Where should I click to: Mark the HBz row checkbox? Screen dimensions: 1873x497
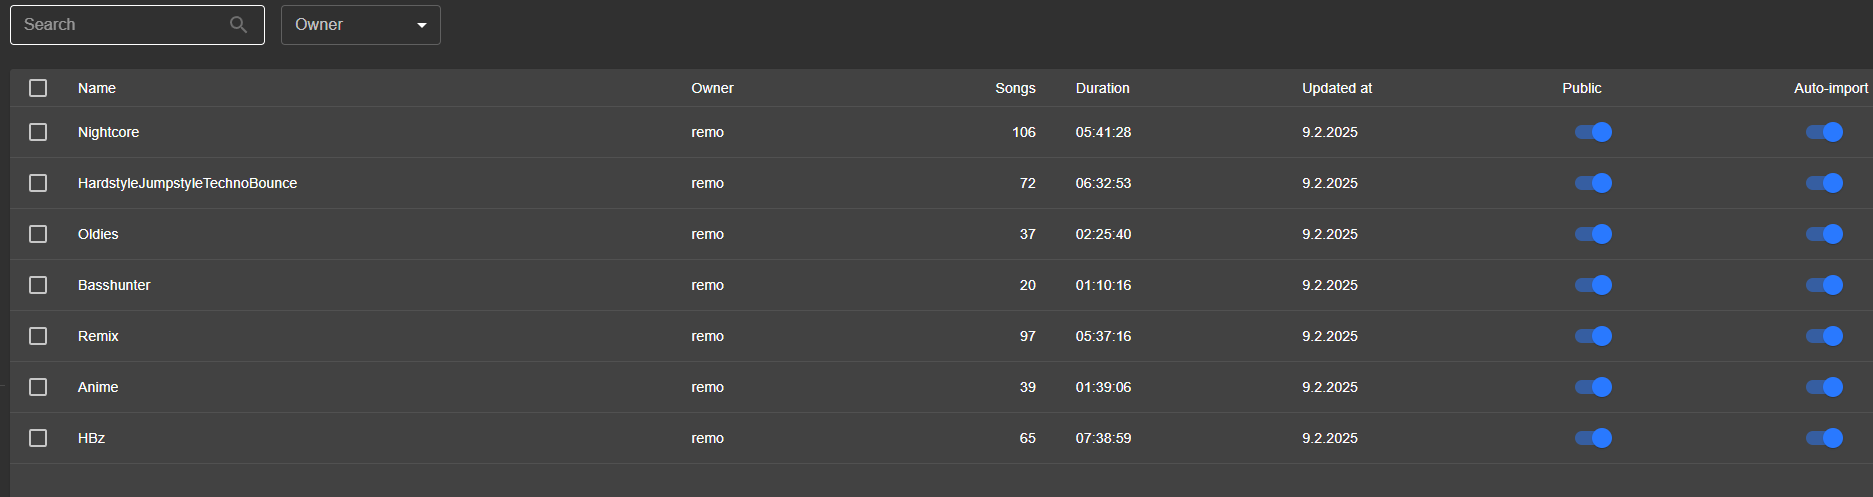[x=38, y=438]
